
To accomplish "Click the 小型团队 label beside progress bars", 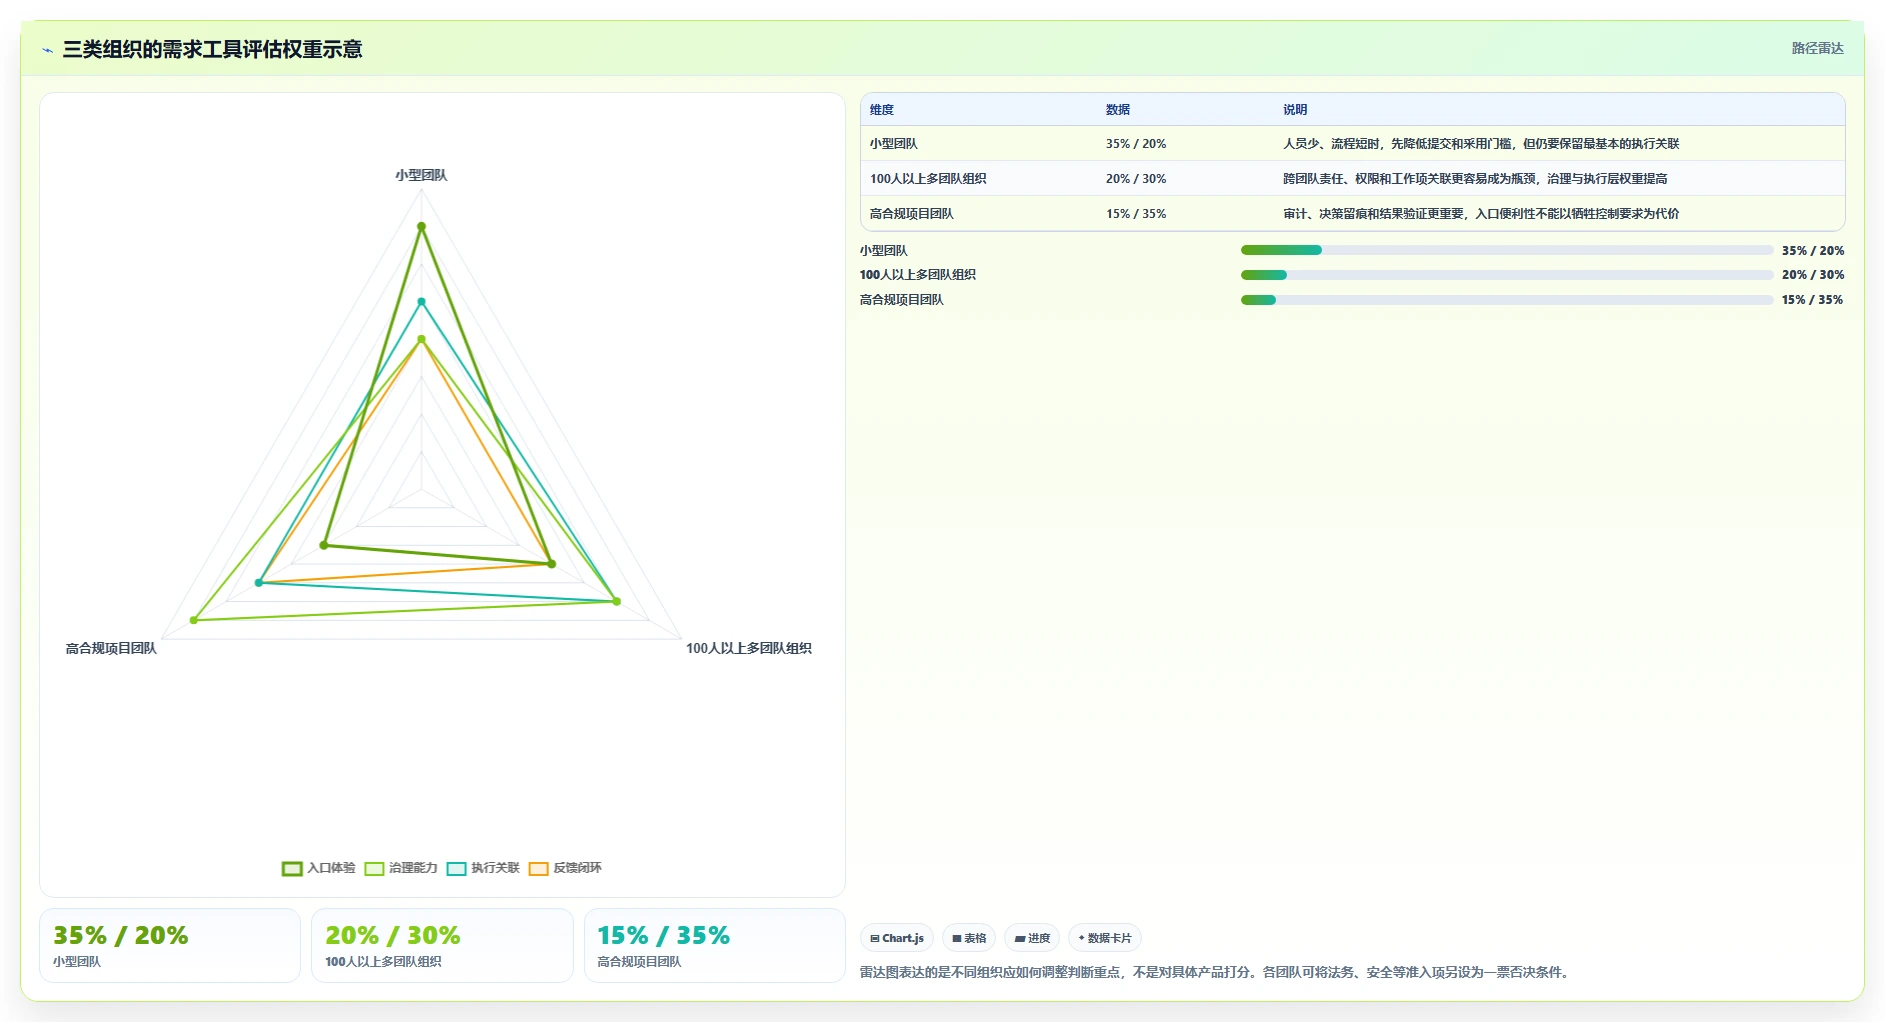I will click(x=884, y=251).
